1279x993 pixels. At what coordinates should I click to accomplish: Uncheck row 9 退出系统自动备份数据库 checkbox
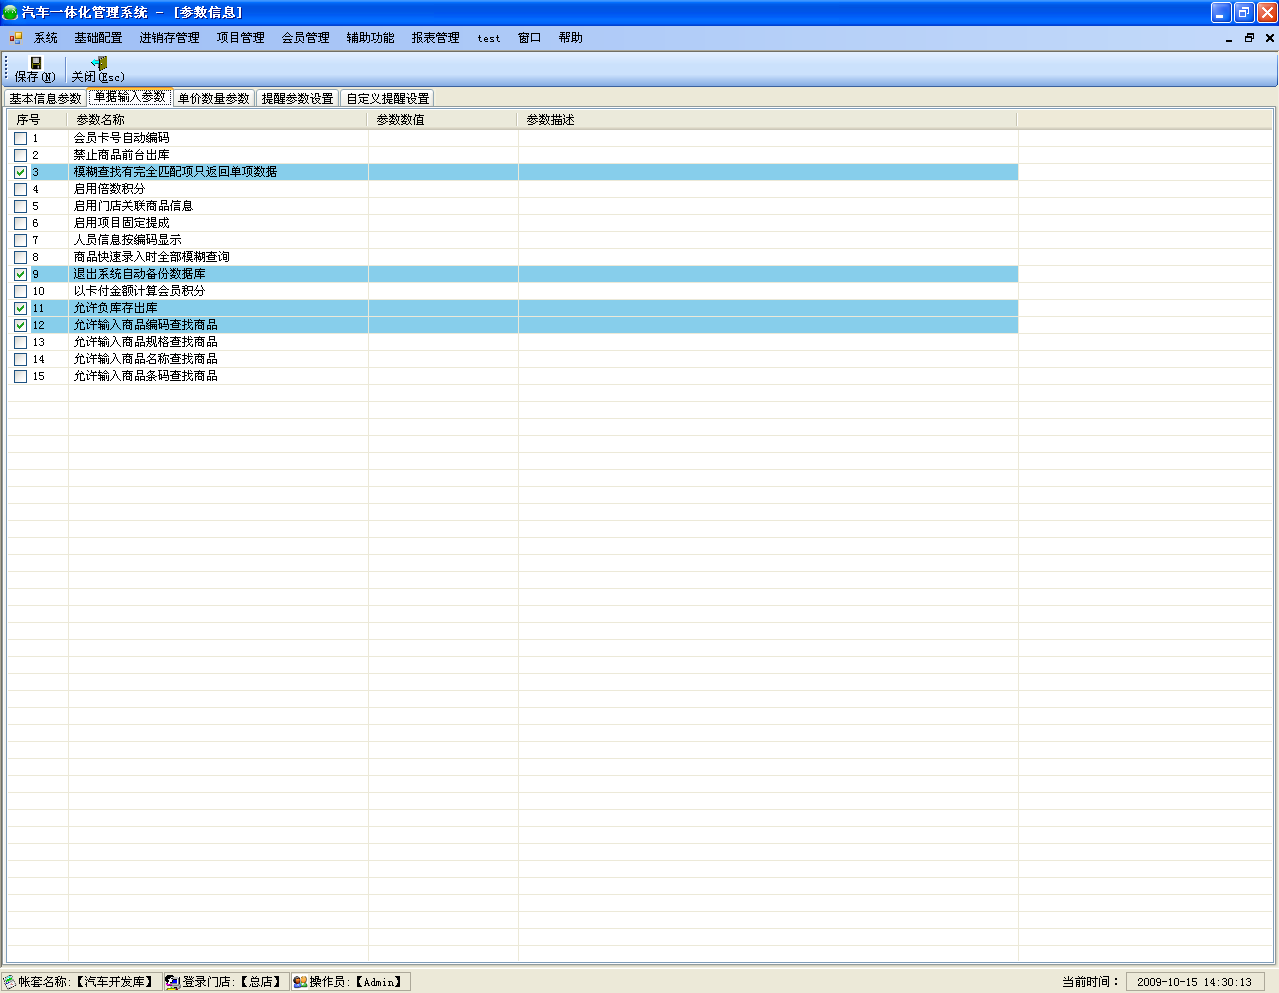pyautogui.click(x=20, y=274)
